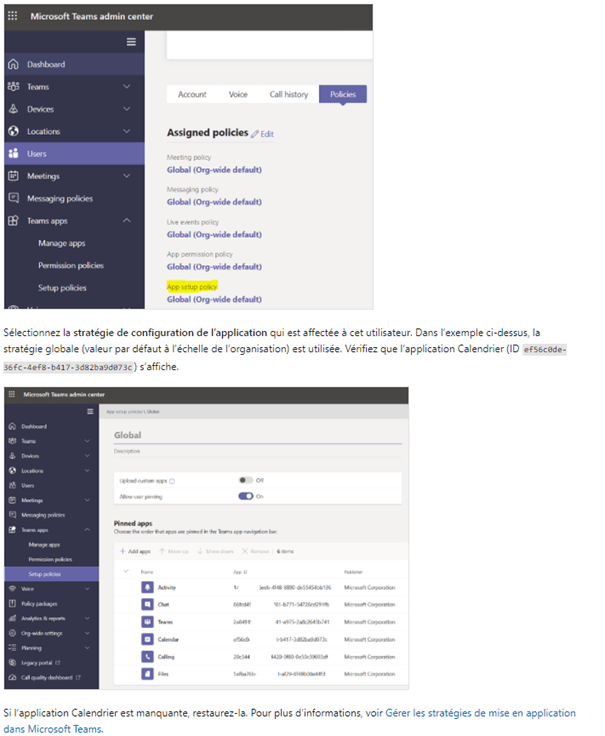Enable the Upload custom apps toggle
The image size is (605, 736).
coord(245,480)
